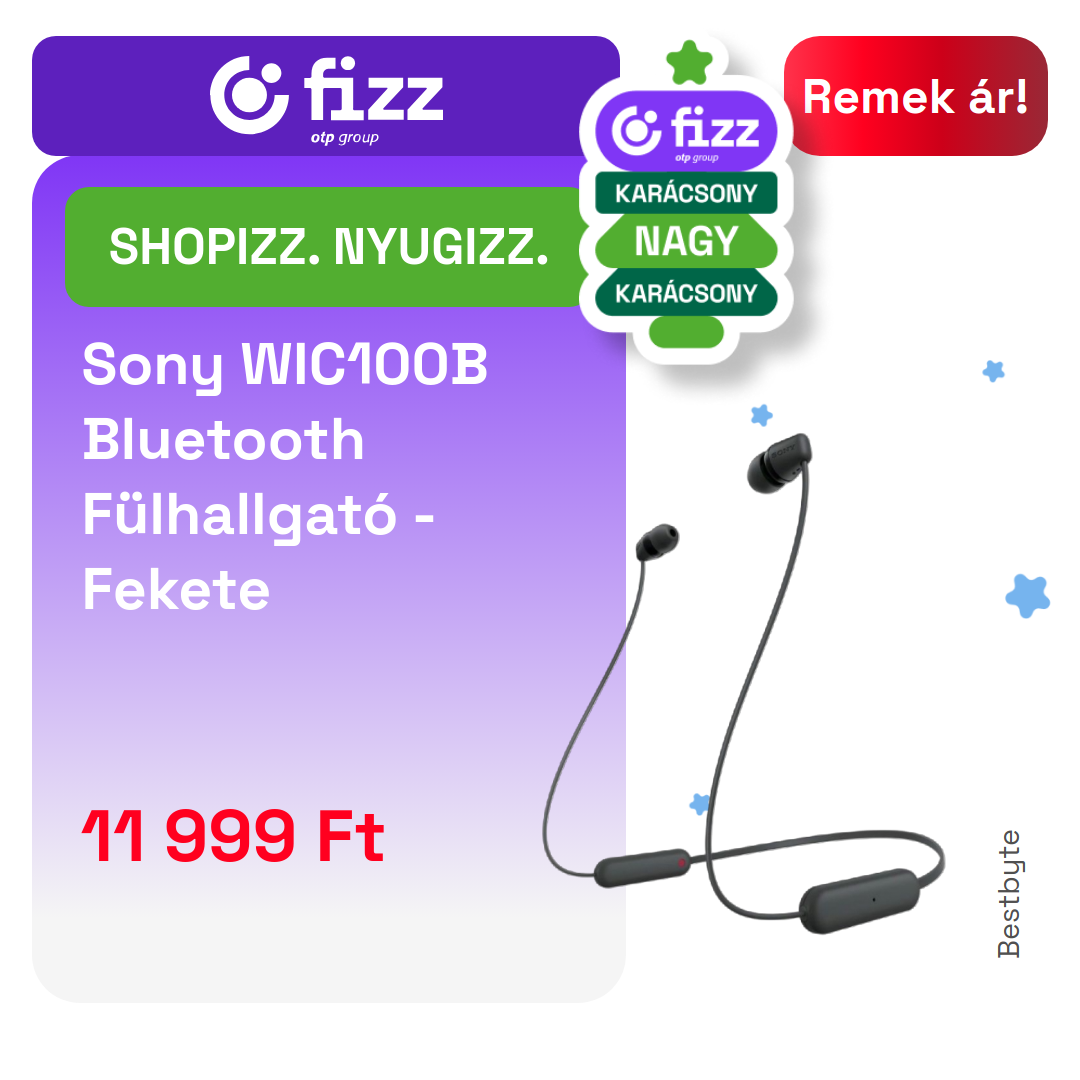This screenshot has width=1080, height=1080.
Task: Click the small blue star near upper earbud
Action: pos(761,415)
